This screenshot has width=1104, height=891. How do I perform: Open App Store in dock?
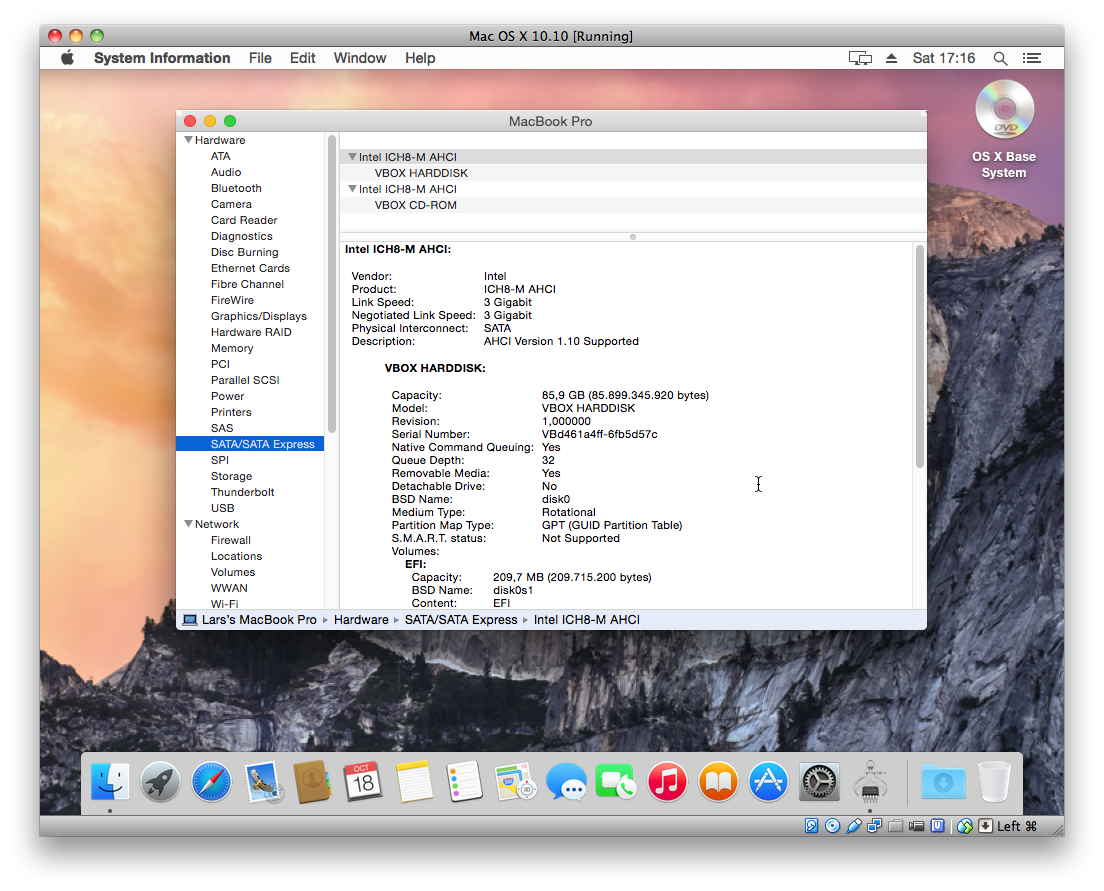[x=768, y=782]
